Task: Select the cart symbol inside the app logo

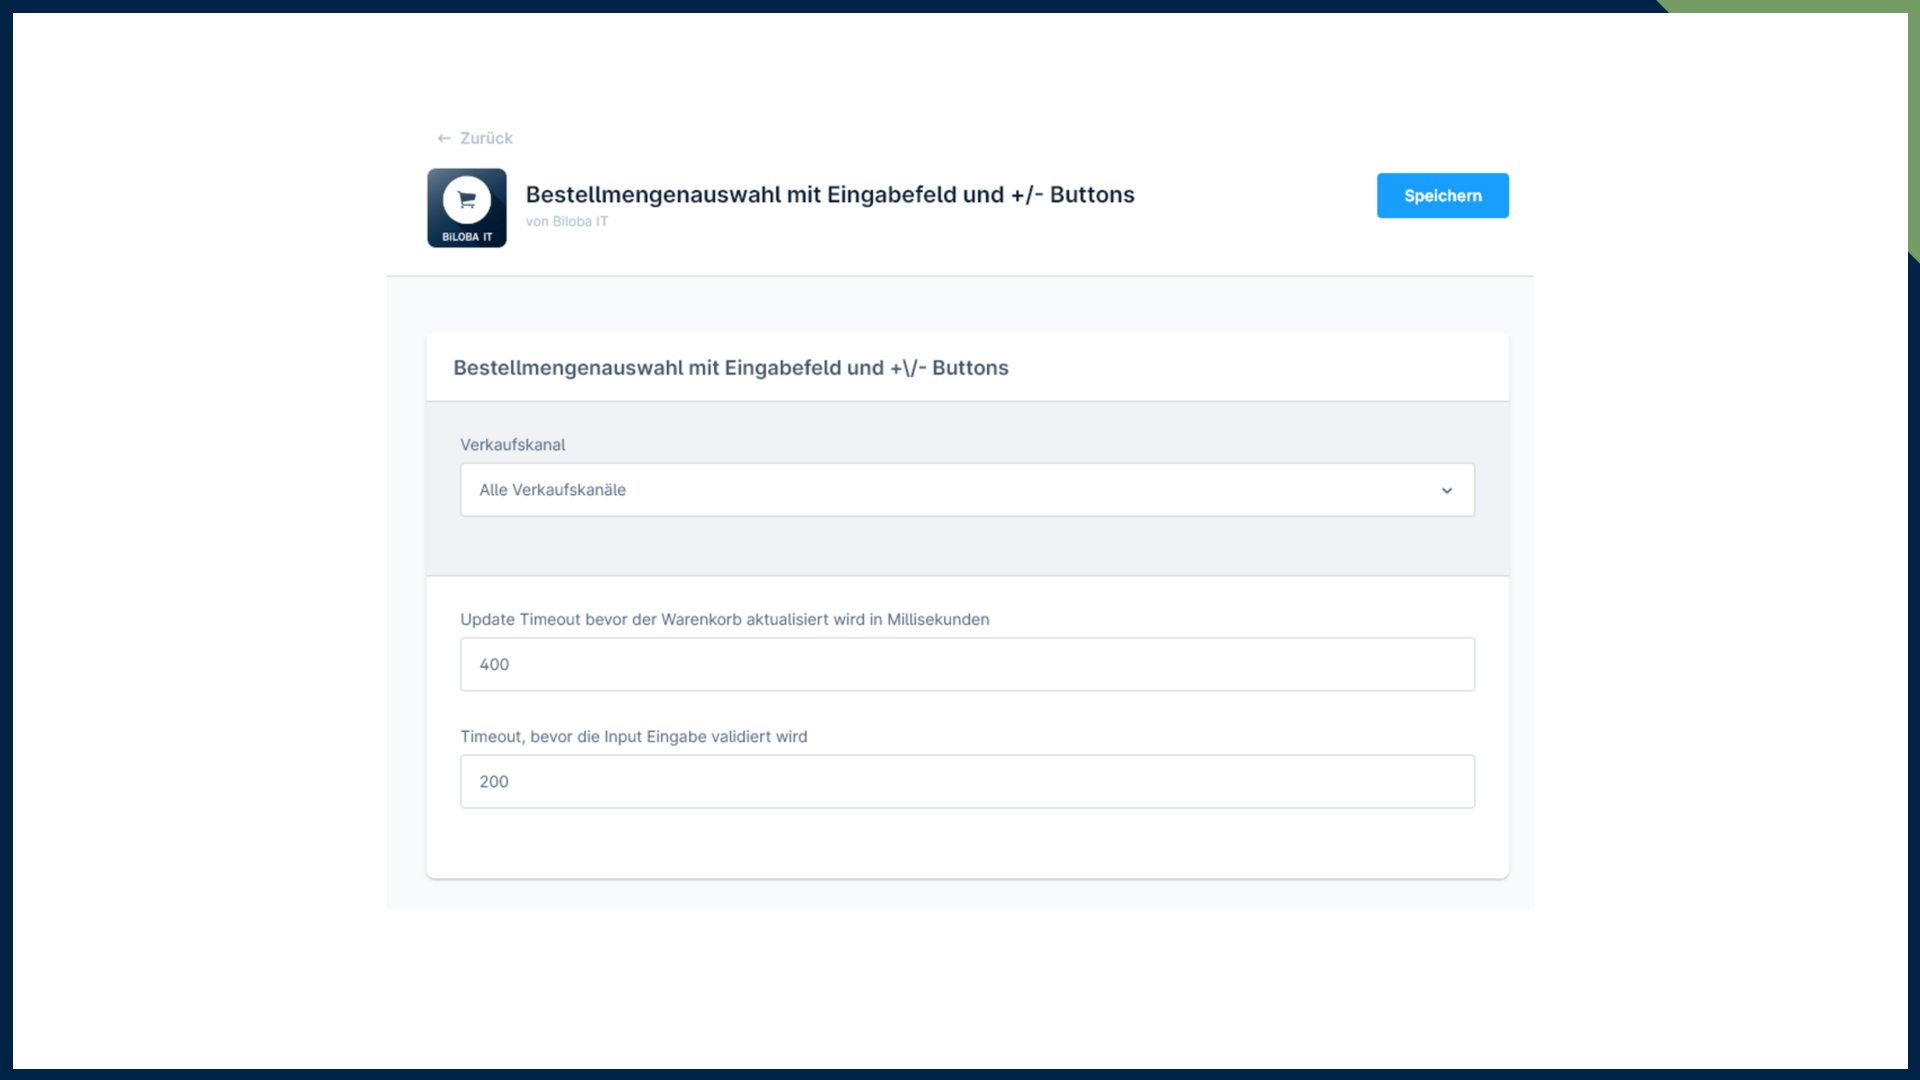Action: tap(466, 198)
